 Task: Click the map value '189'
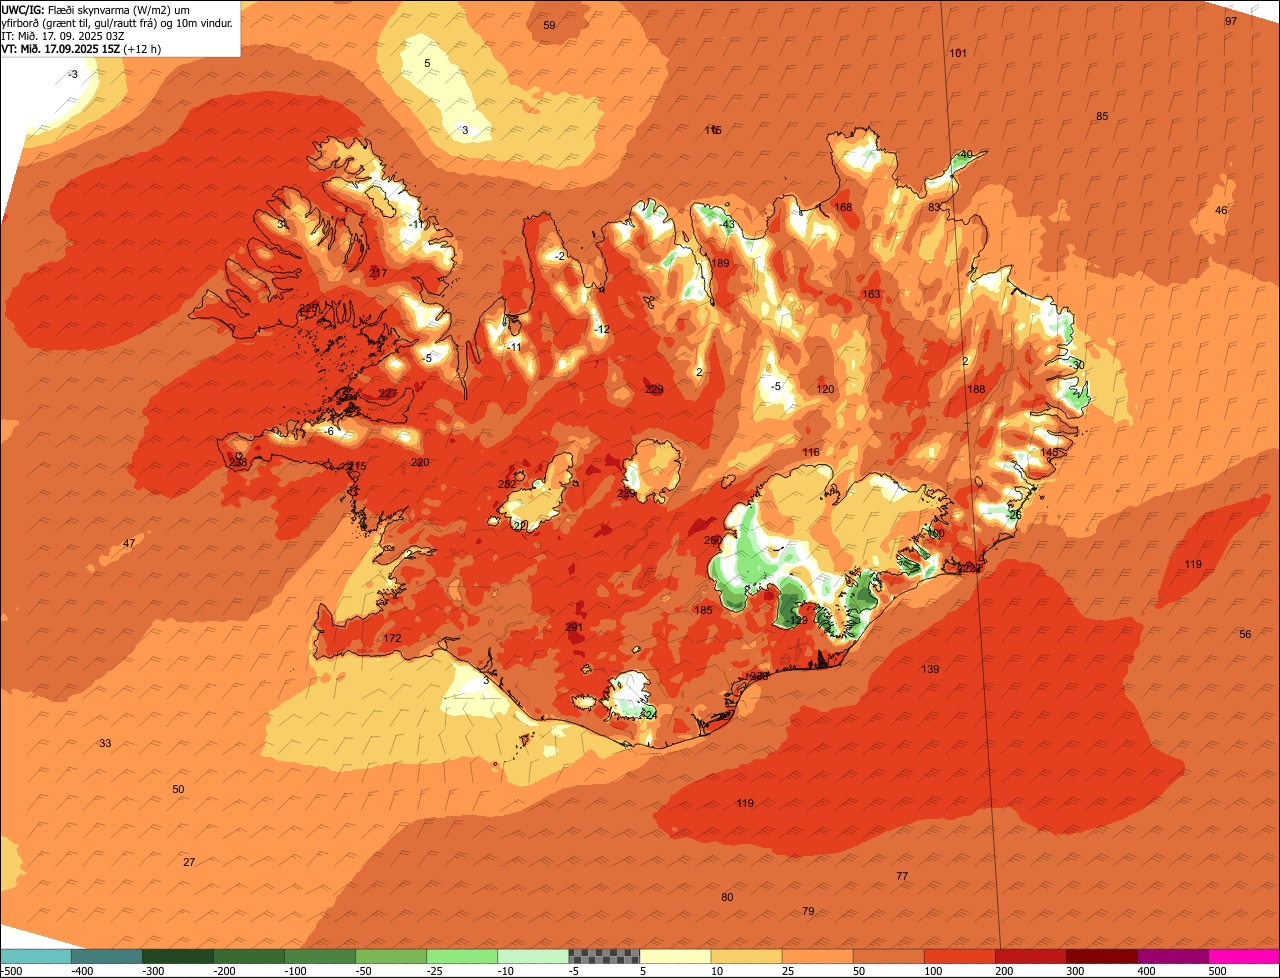[720, 264]
